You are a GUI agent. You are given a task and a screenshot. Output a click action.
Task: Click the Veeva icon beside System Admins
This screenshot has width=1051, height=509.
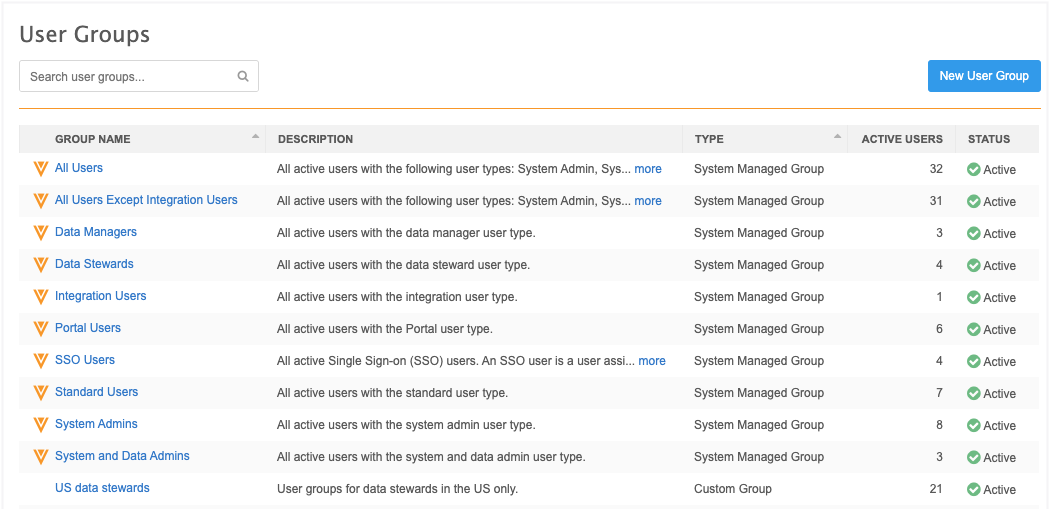point(40,425)
